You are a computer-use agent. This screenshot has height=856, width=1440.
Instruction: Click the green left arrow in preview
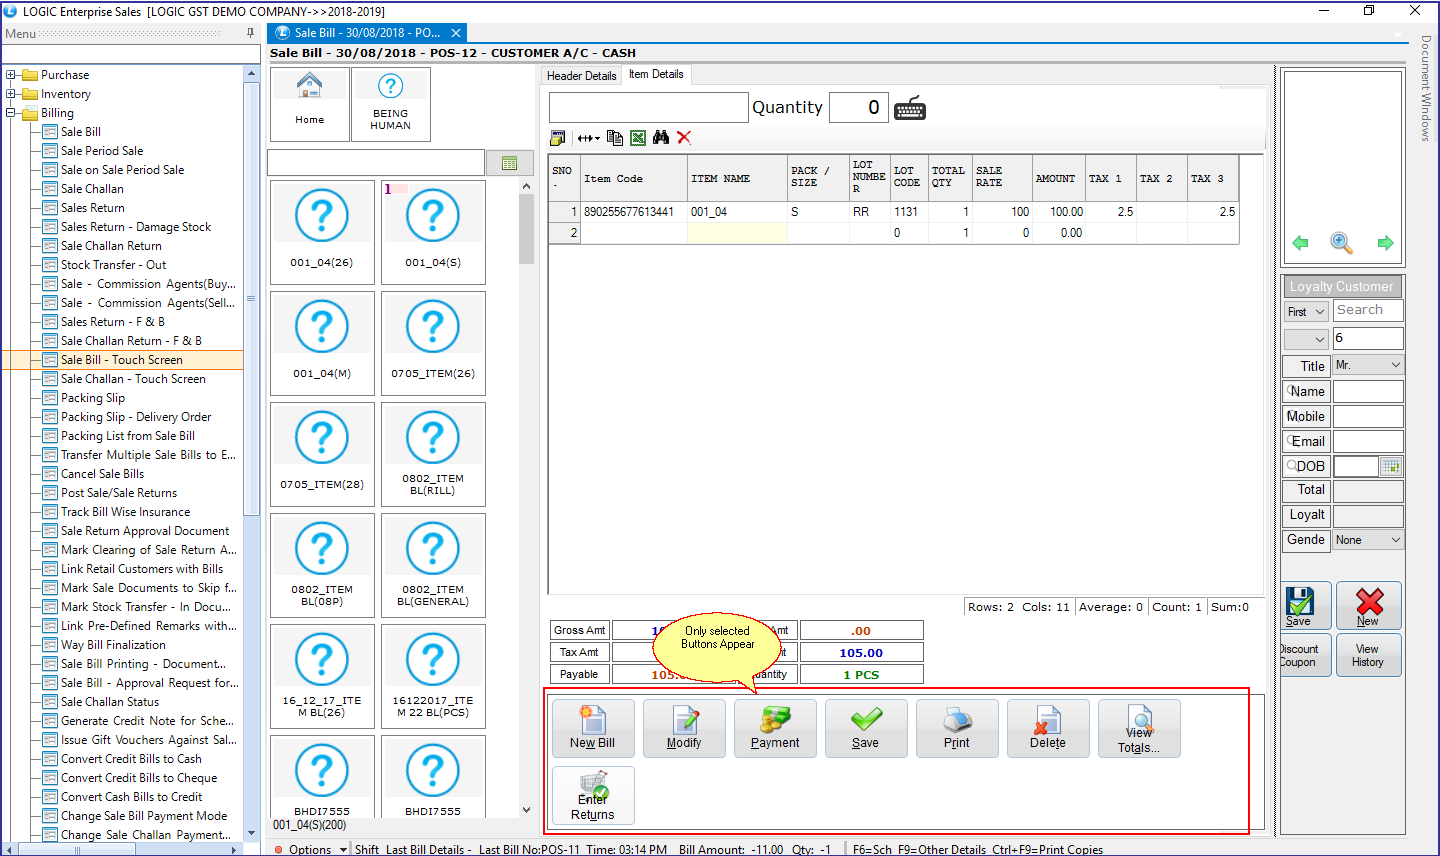point(1300,243)
